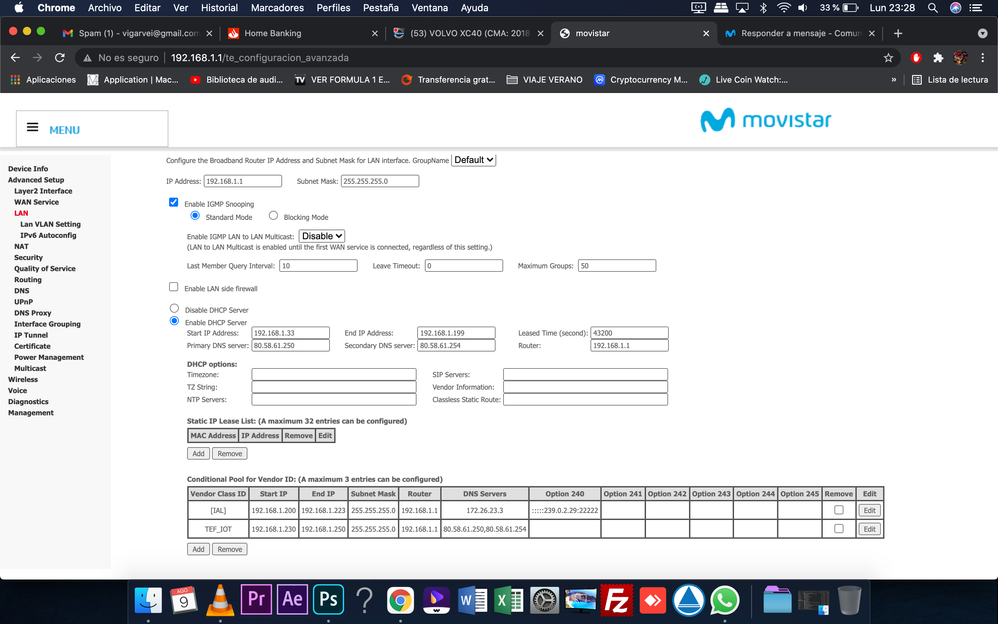Viewport: 998px width, 624px height.
Task: Select Blocking Mode radio button
Action: coord(274,216)
